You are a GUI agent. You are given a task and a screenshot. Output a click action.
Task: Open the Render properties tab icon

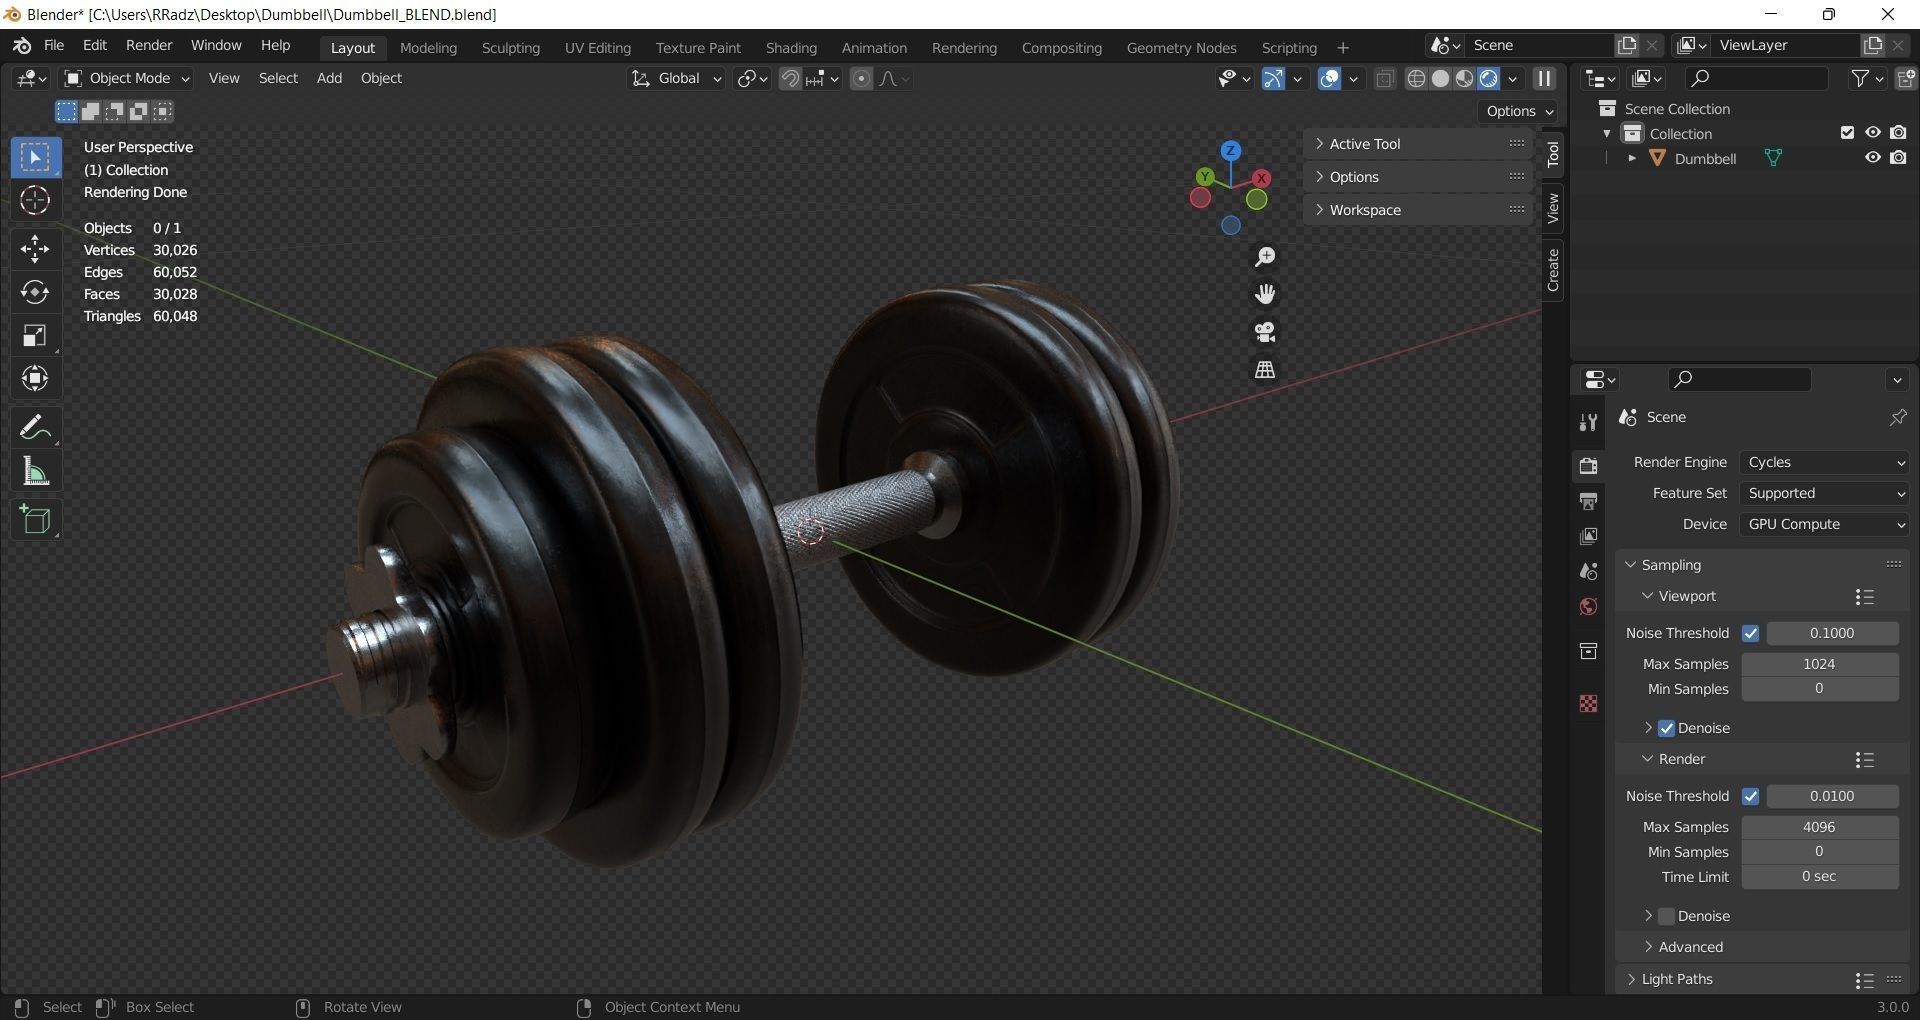coord(1588,466)
